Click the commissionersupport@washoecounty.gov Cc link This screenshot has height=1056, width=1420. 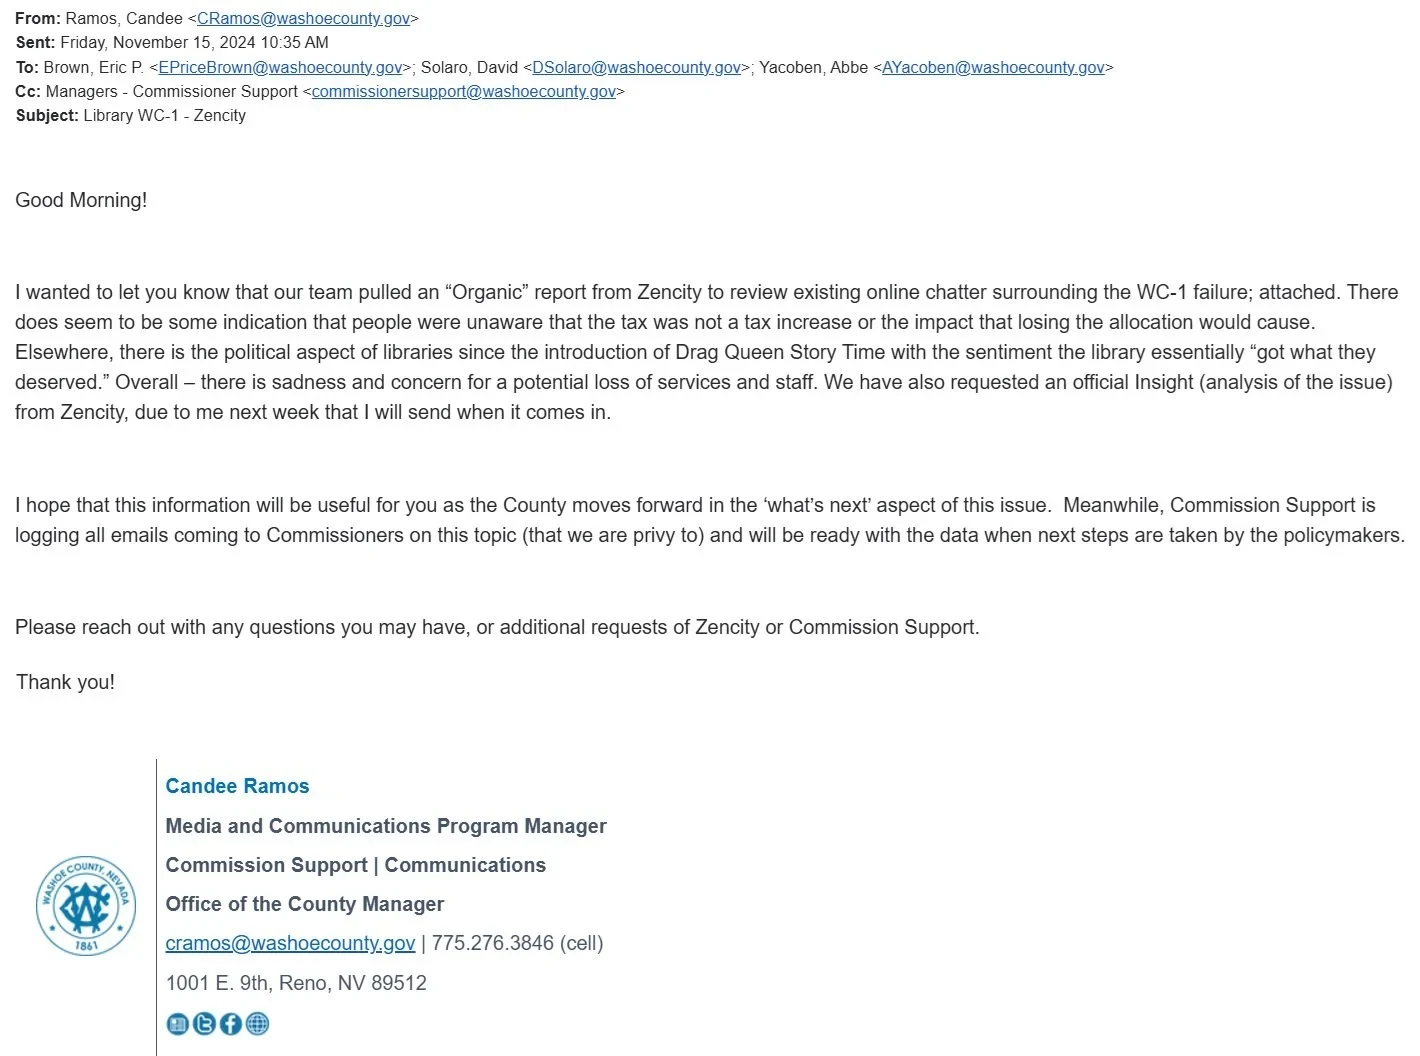pyautogui.click(x=464, y=91)
